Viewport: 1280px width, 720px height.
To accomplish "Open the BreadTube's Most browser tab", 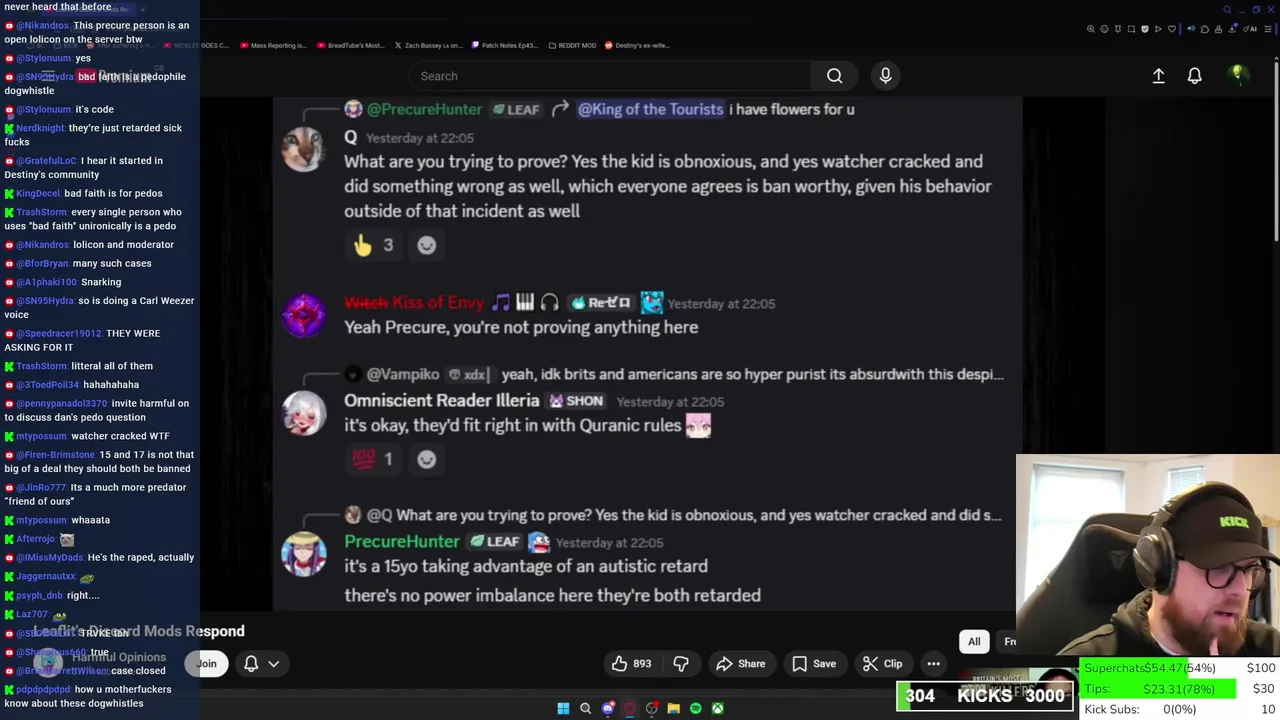I will coord(350,45).
